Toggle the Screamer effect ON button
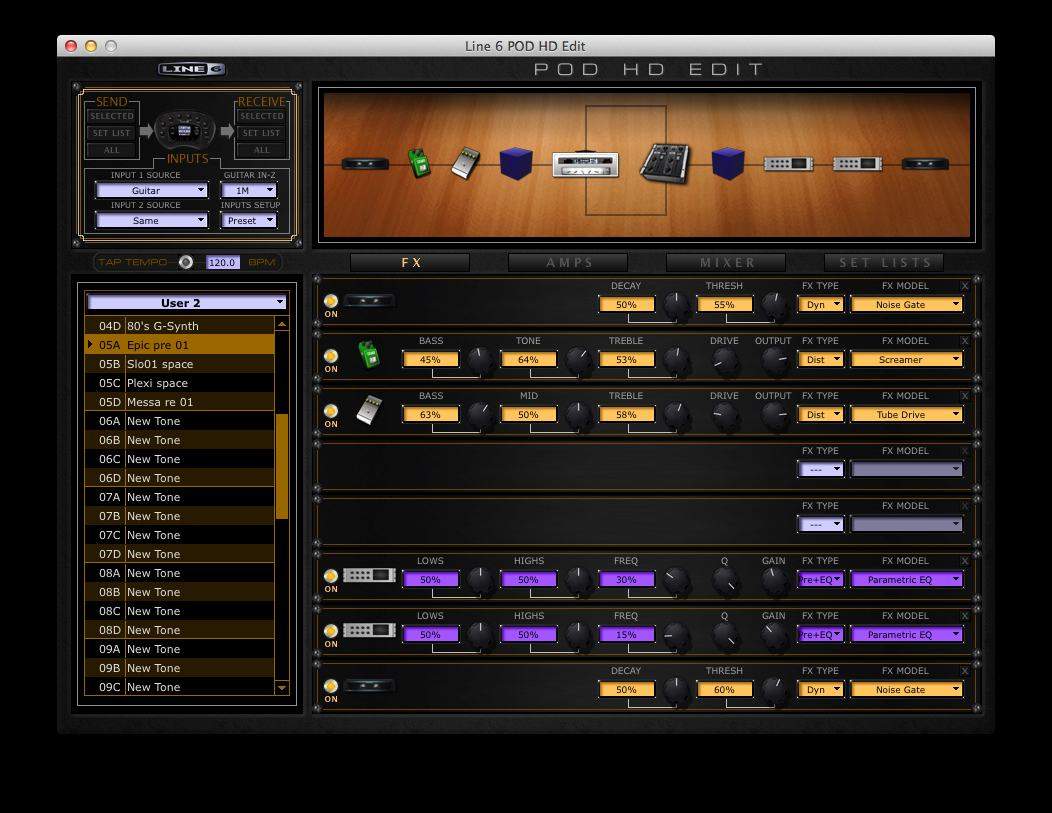The image size is (1052, 813). 331,355
